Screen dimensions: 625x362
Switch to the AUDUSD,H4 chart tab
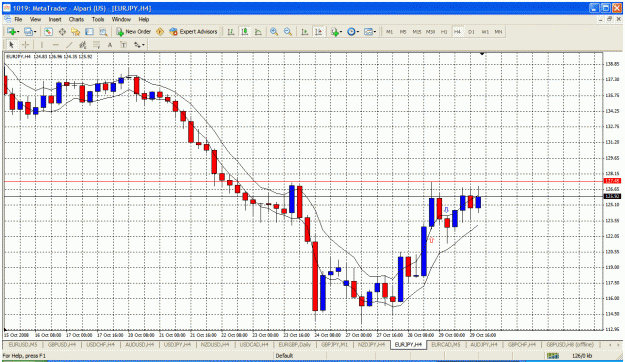(x=140, y=344)
